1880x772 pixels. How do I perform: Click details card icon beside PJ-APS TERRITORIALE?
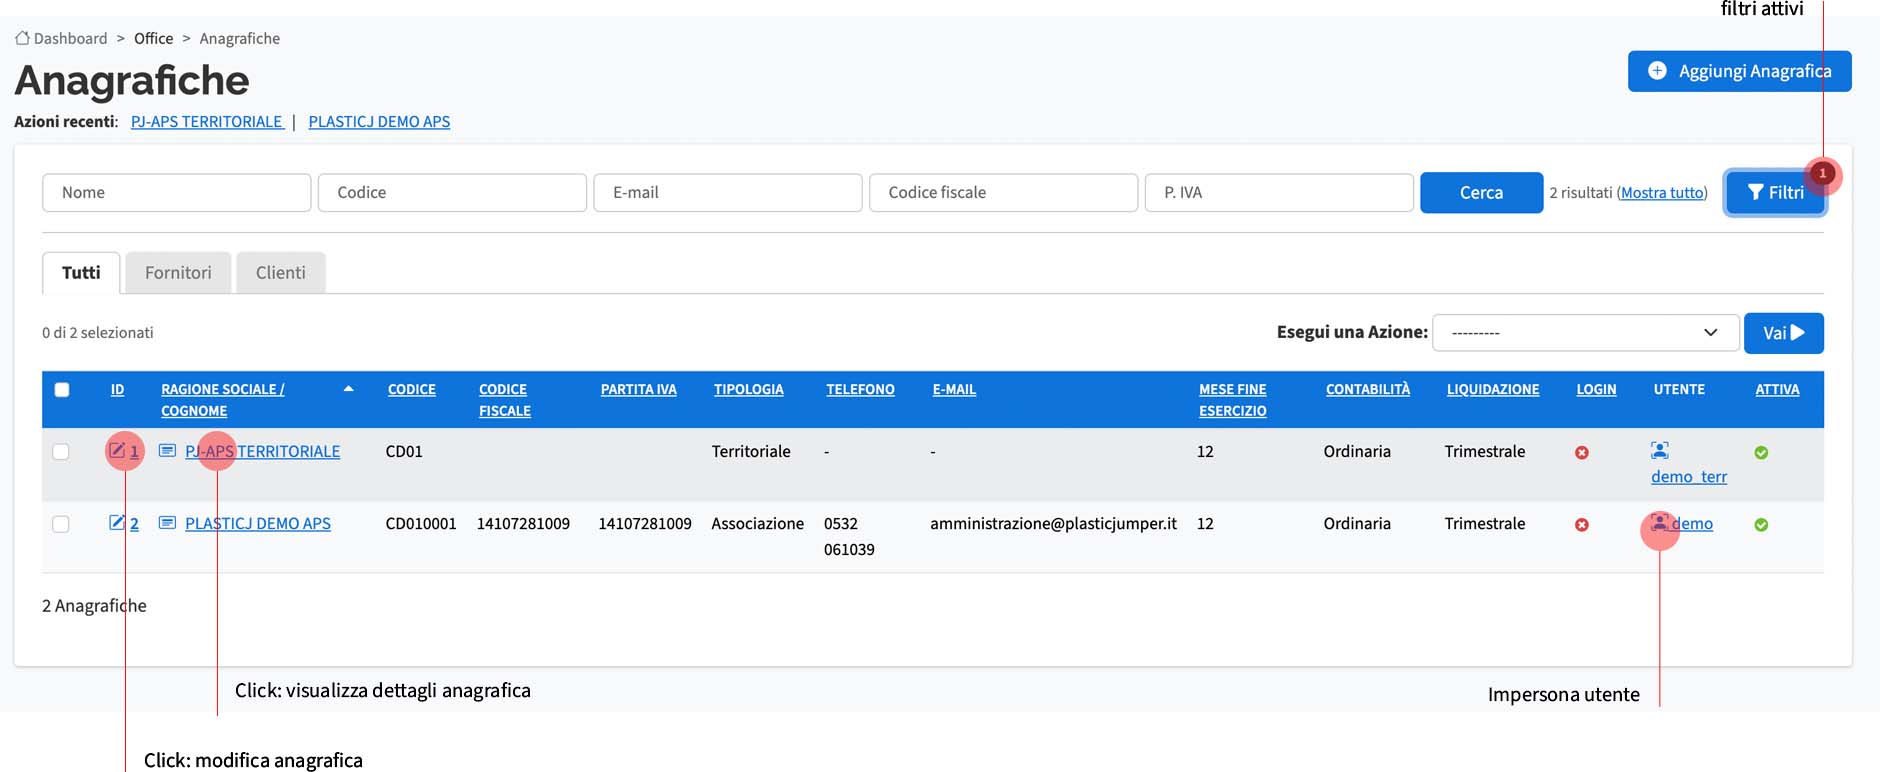pos(167,451)
